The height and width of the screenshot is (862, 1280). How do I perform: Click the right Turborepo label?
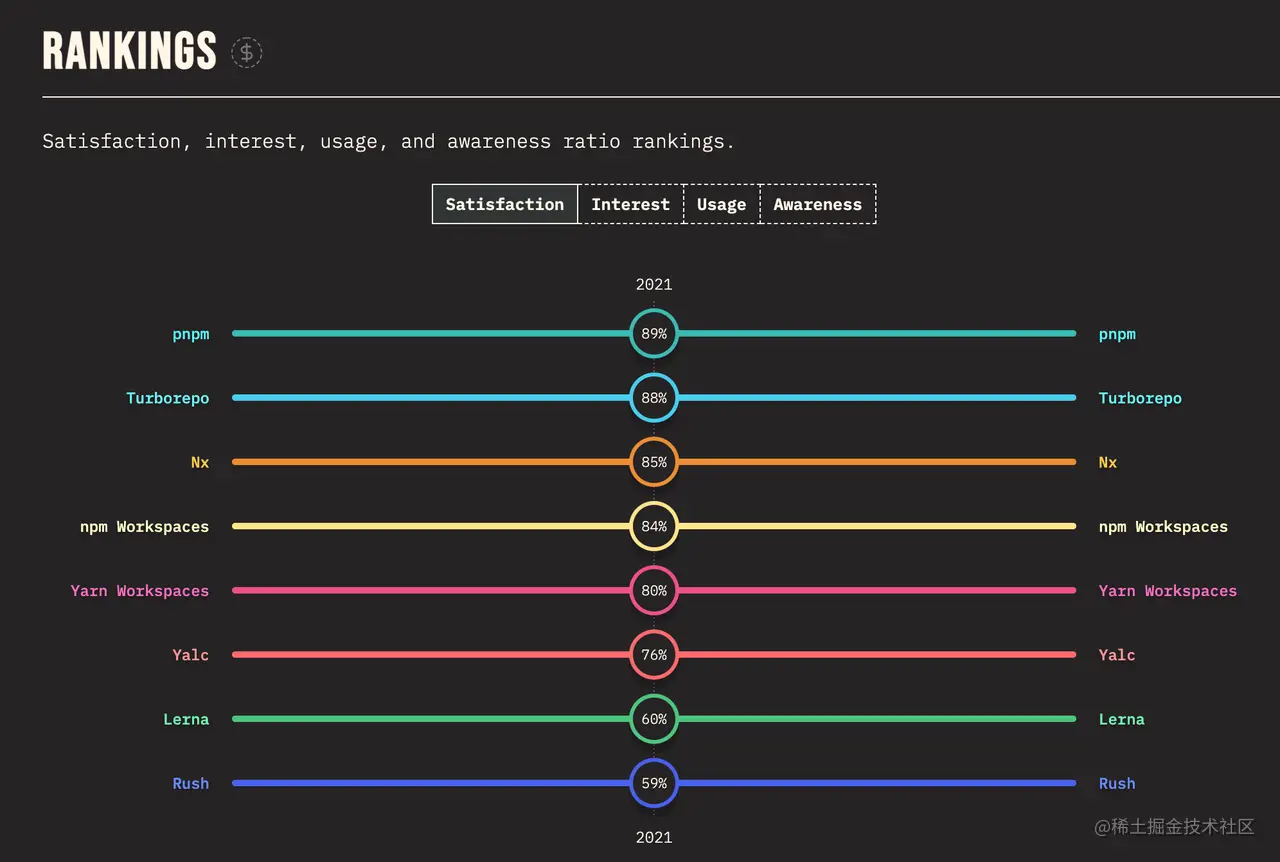(x=1140, y=398)
